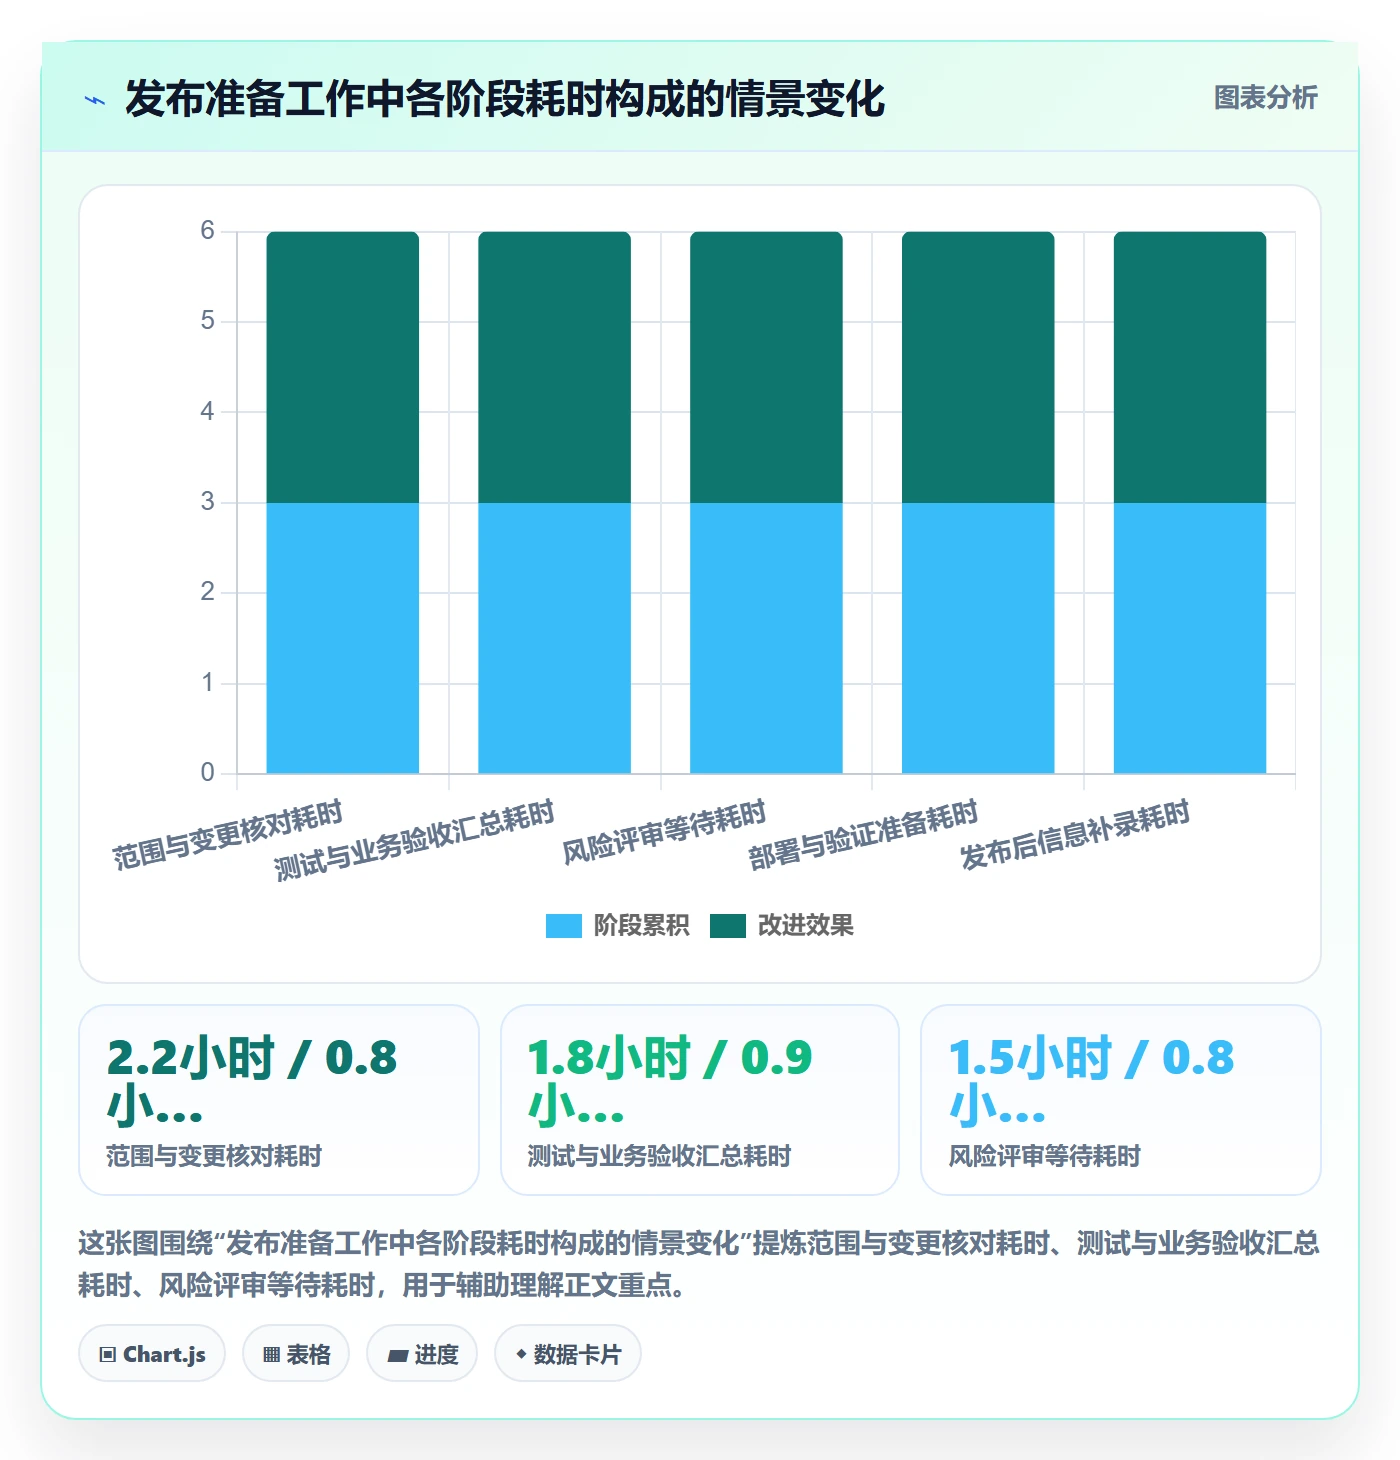
Task: Click the card caption 风险评审等待耗时
Action: coord(1045,1157)
